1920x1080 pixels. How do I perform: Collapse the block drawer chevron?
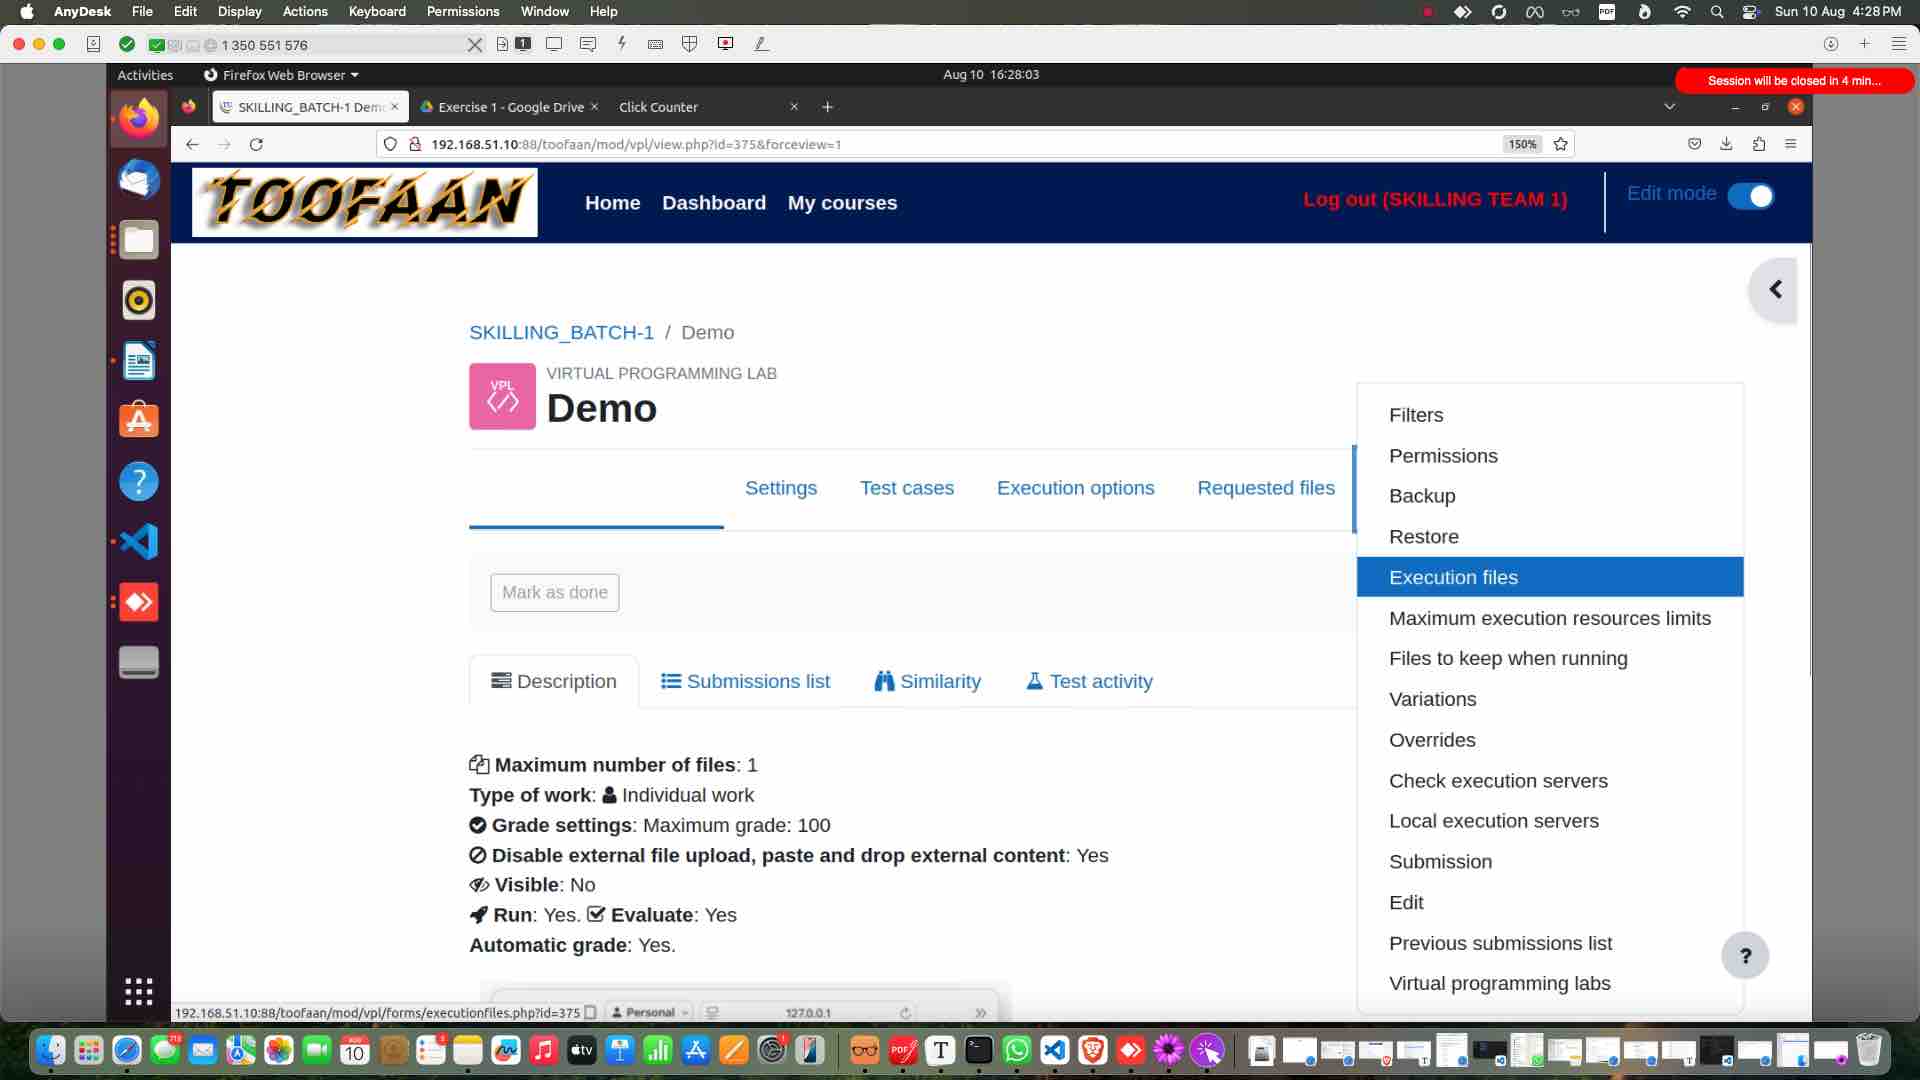[x=1775, y=290]
